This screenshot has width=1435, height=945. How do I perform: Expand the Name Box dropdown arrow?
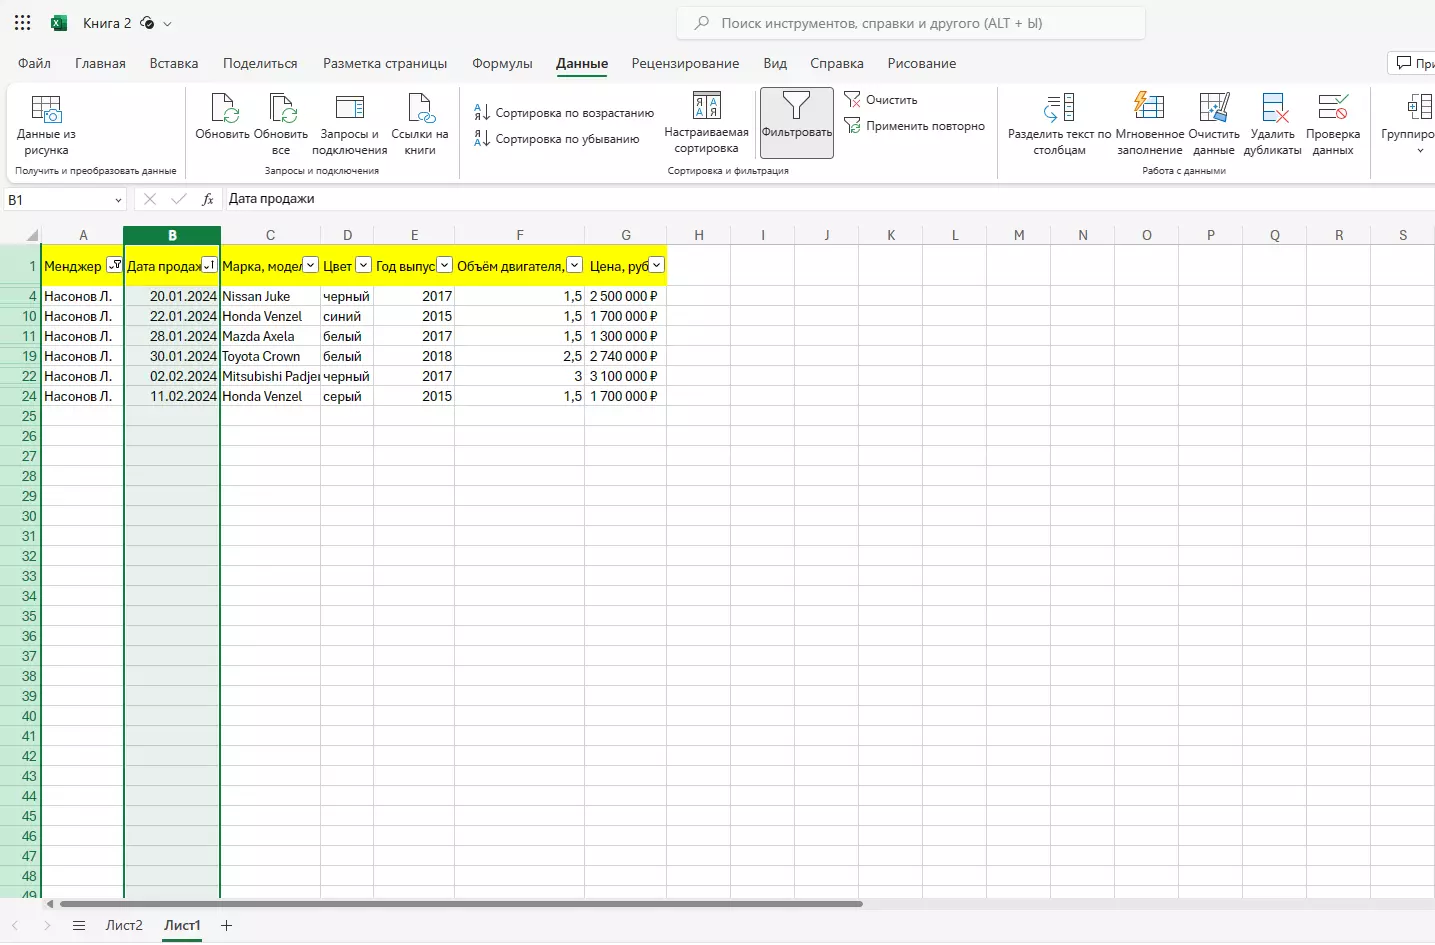(x=118, y=200)
